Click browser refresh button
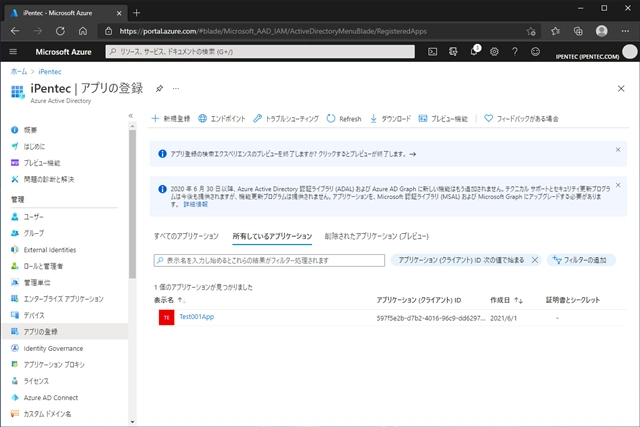640x427 pixels. point(60,31)
